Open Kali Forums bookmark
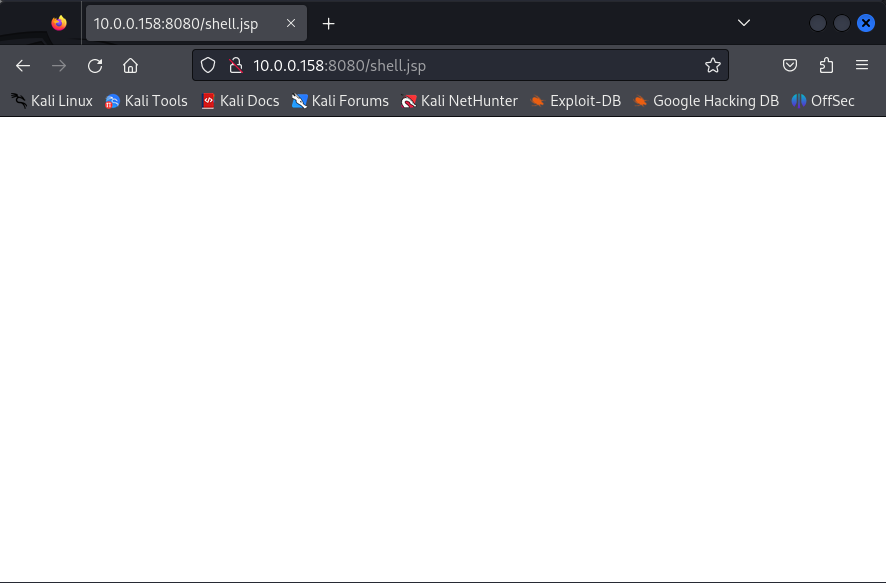 click(340, 101)
